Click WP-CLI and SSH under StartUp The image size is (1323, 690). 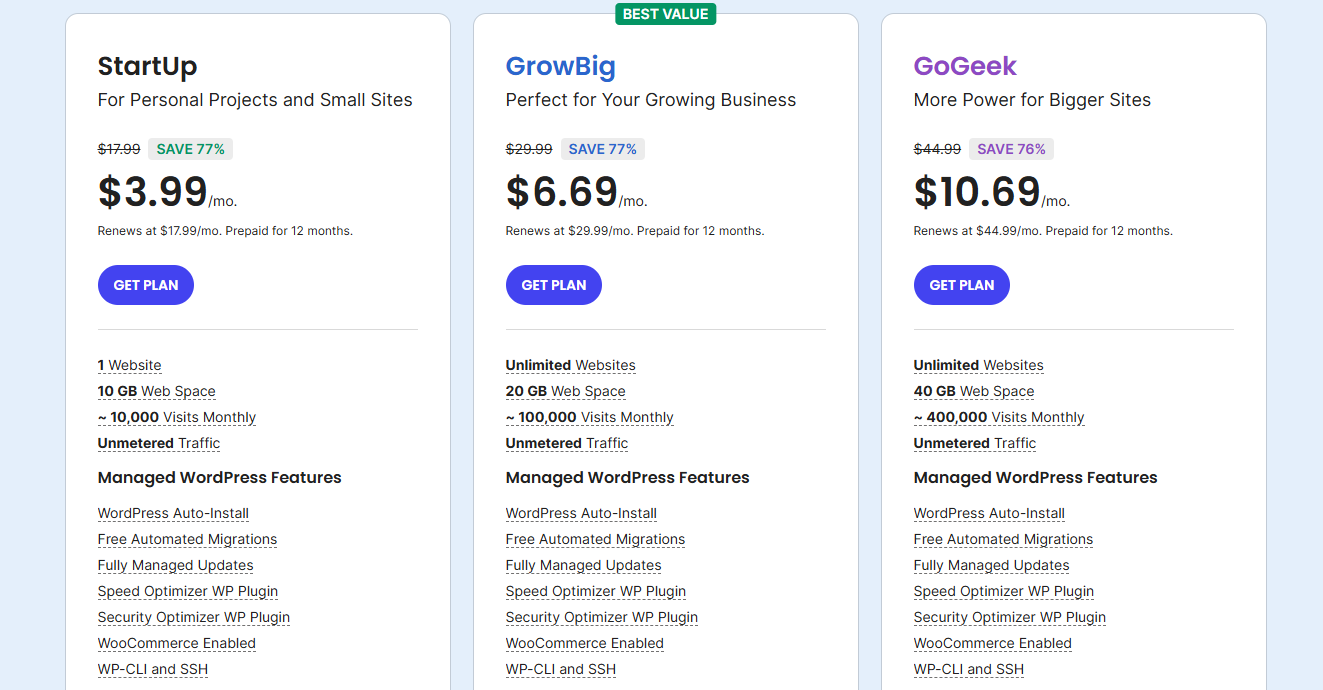coord(153,670)
